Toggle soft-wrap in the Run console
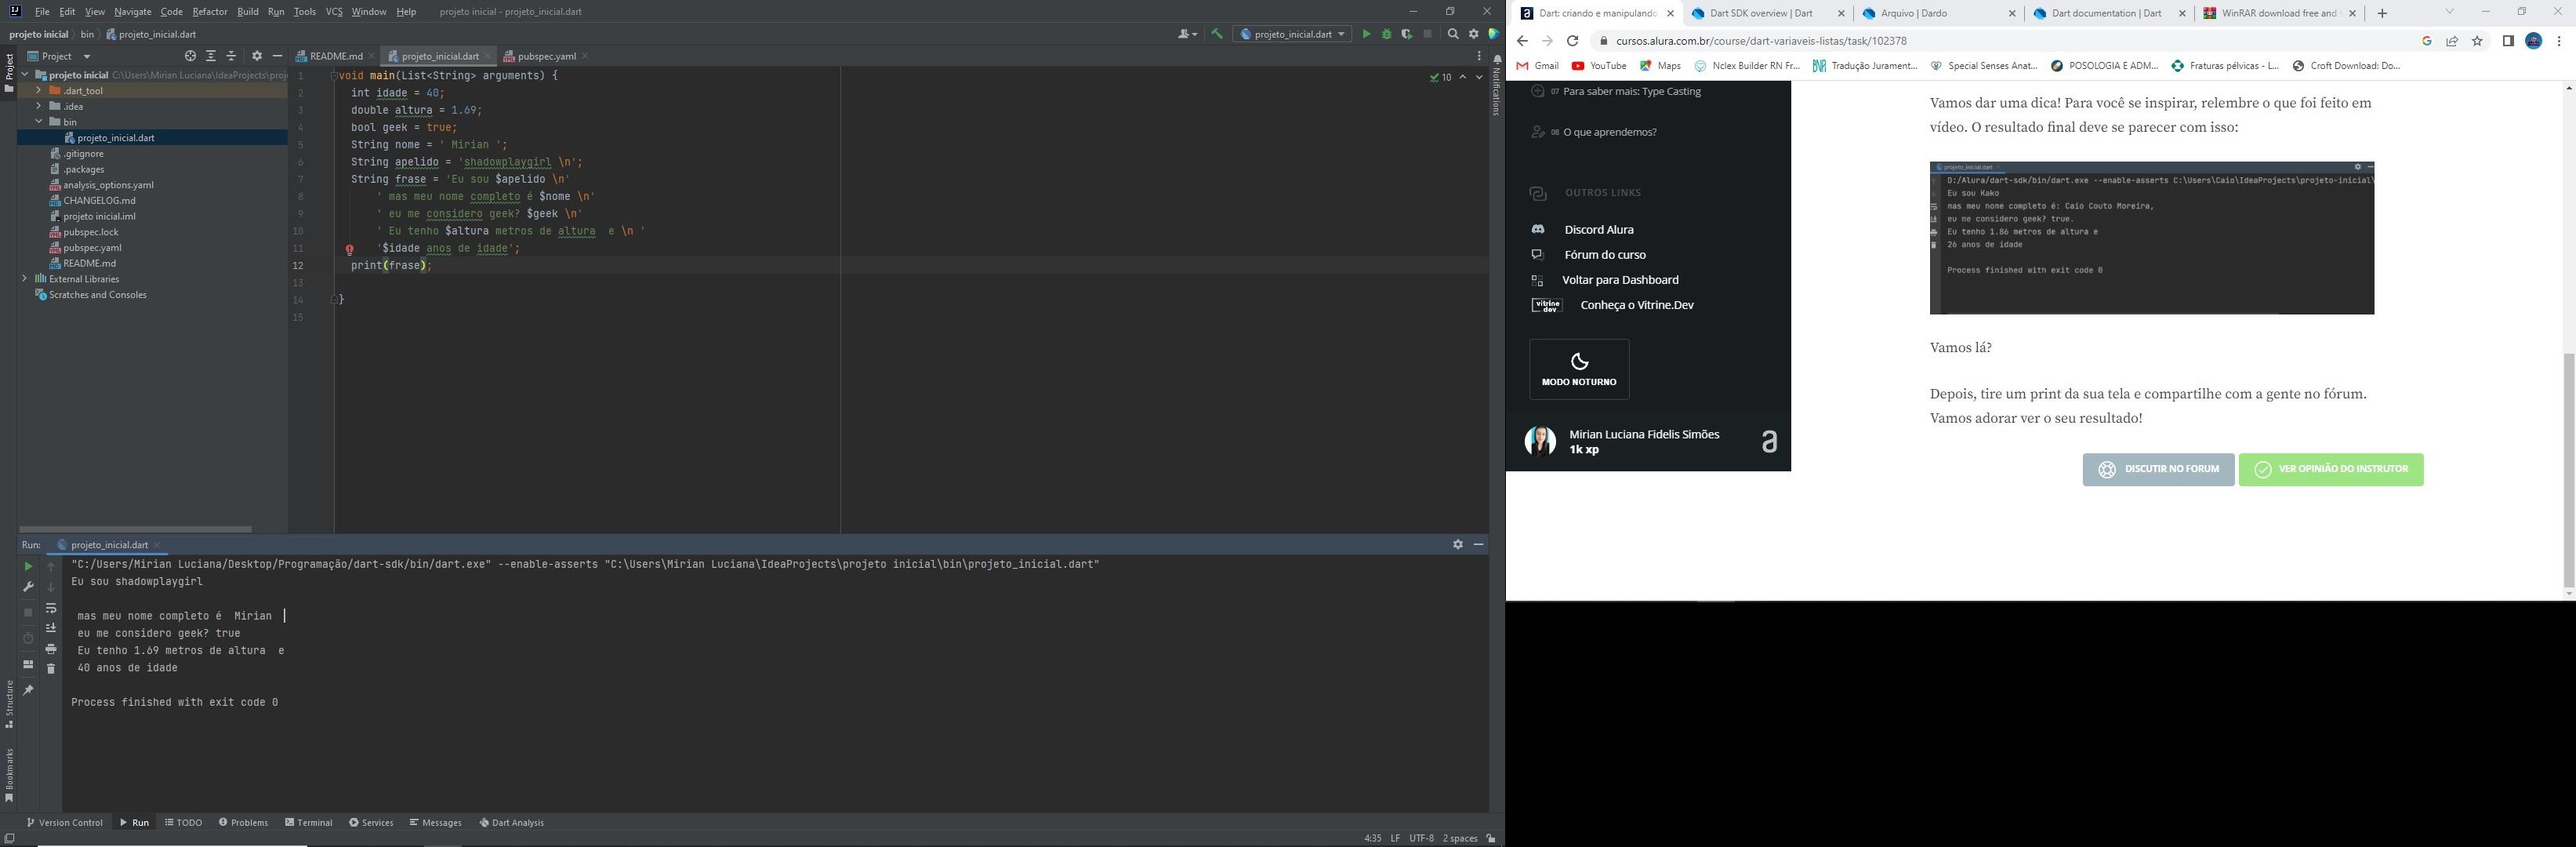This screenshot has height=847, width=2576. pos(51,608)
